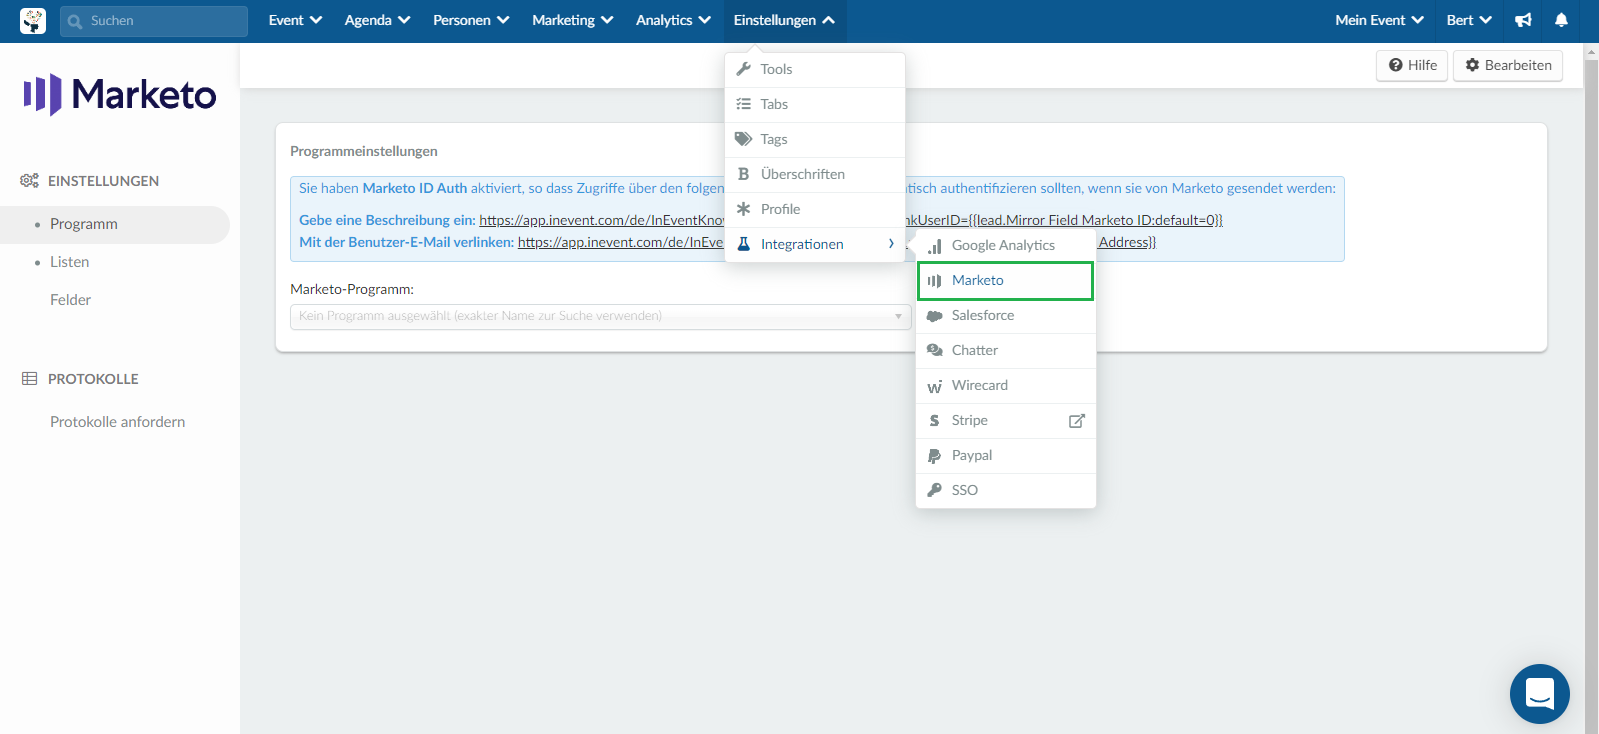The image size is (1599, 734).
Task: Open the chat support bubble icon
Action: [x=1540, y=694]
